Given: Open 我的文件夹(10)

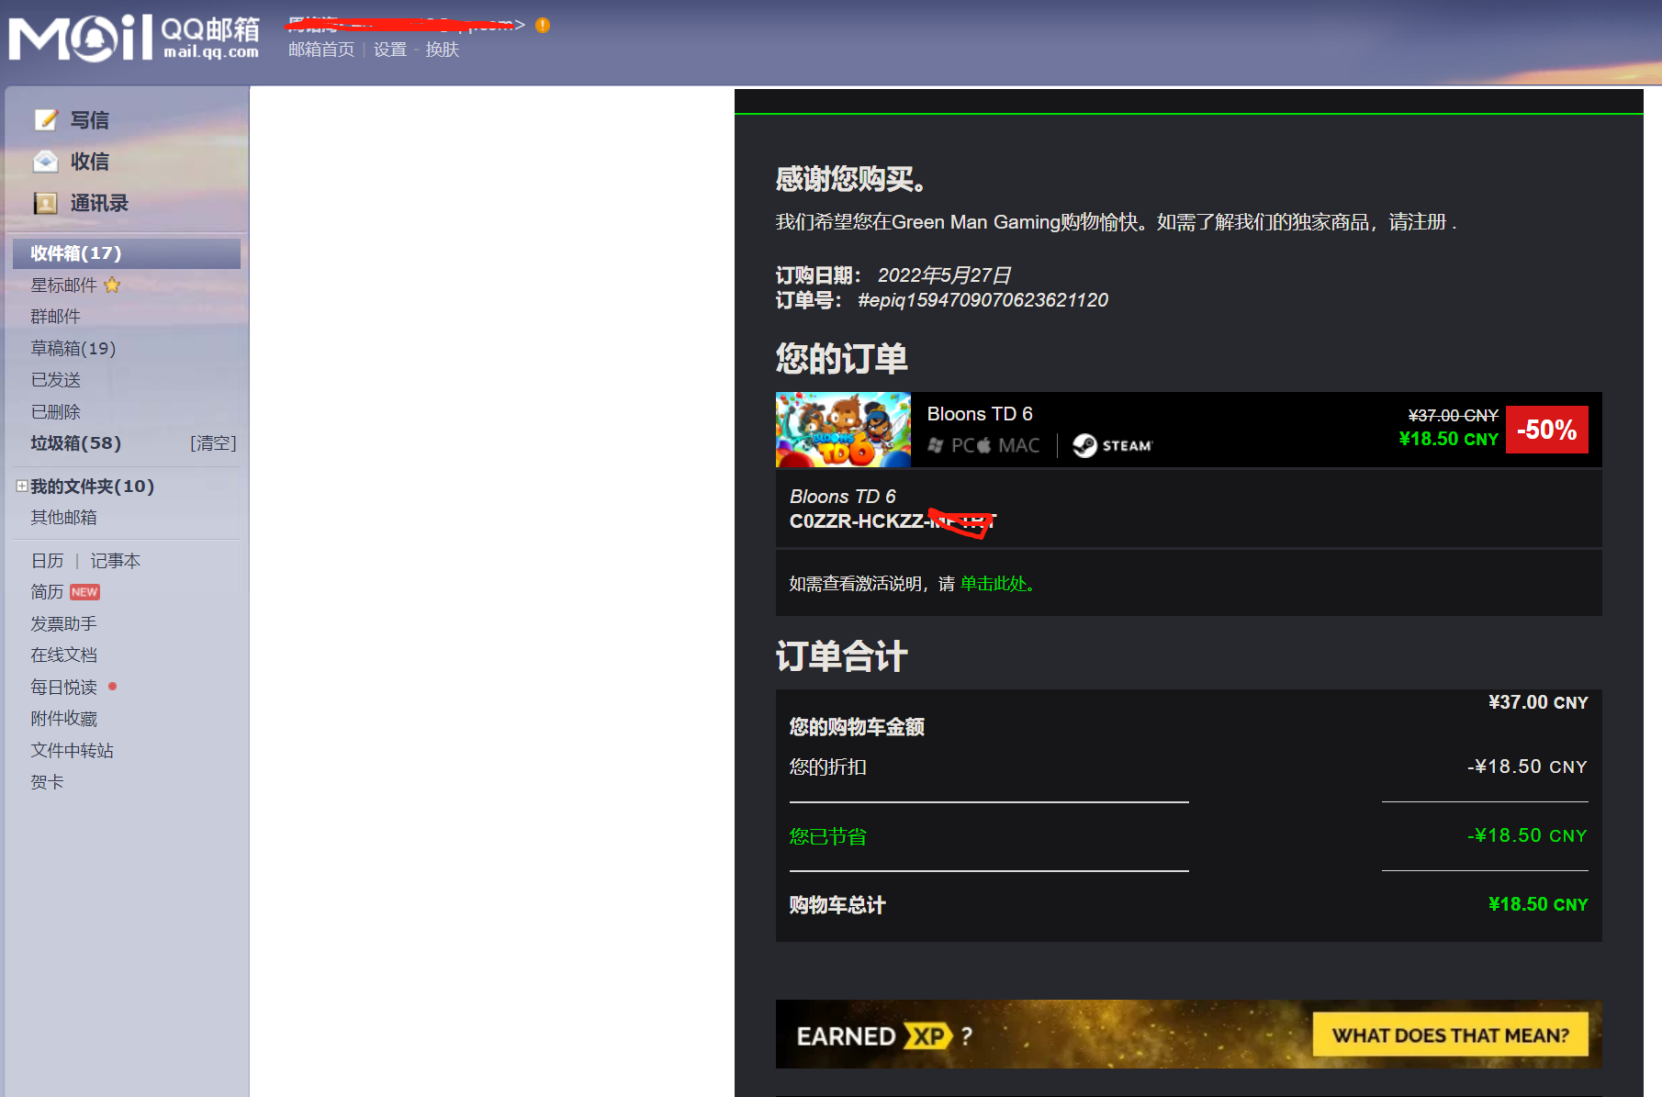Looking at the screenshot, I should [92, 486].
